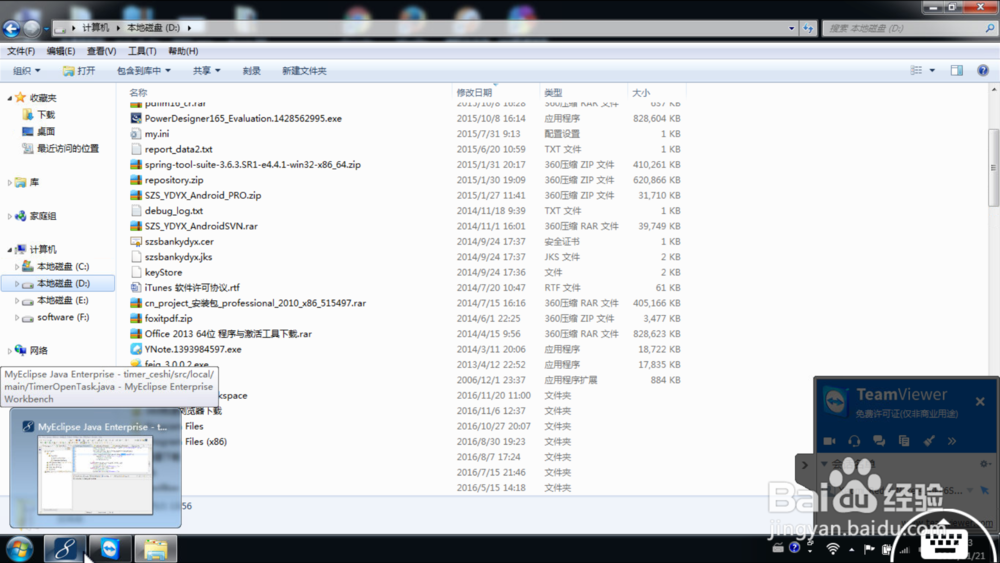Select software (F:) drive
1000x563 pixels.
coord(63,317)
